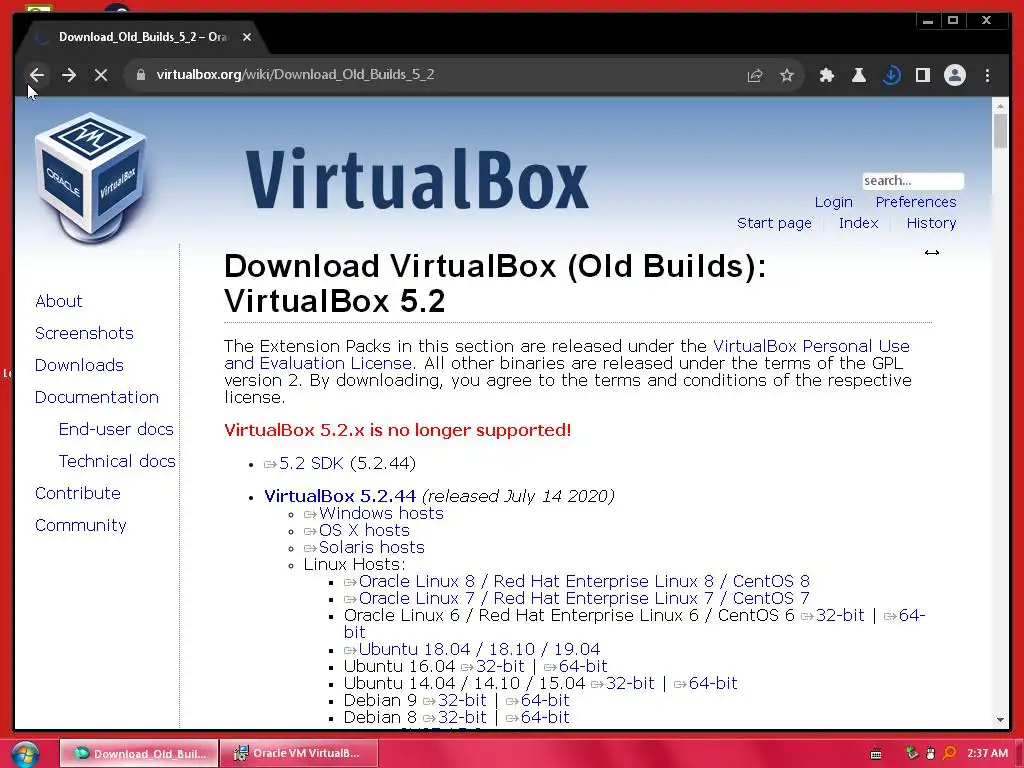
Task: Open About in the sidebar
Action: pos(59,301)
